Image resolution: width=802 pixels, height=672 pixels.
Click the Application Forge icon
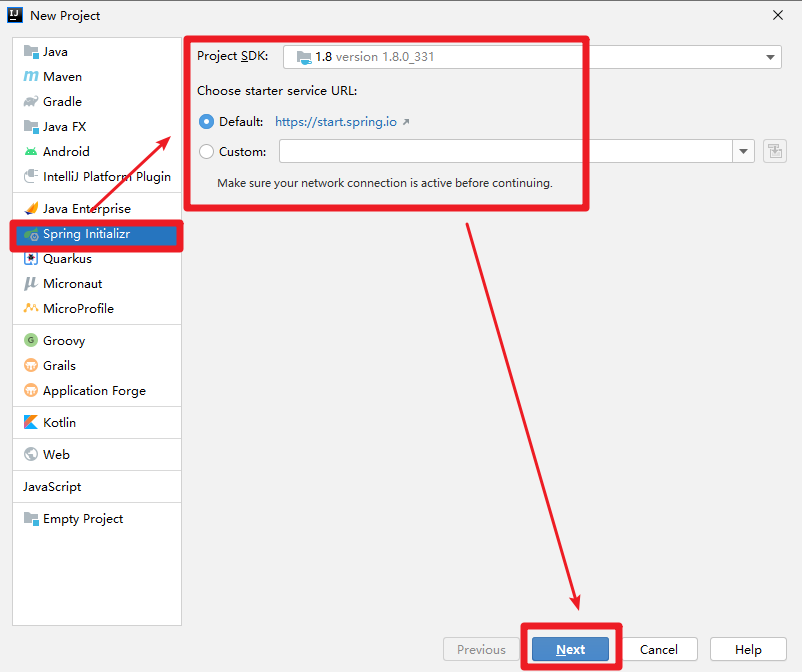(x=31, y=390)
